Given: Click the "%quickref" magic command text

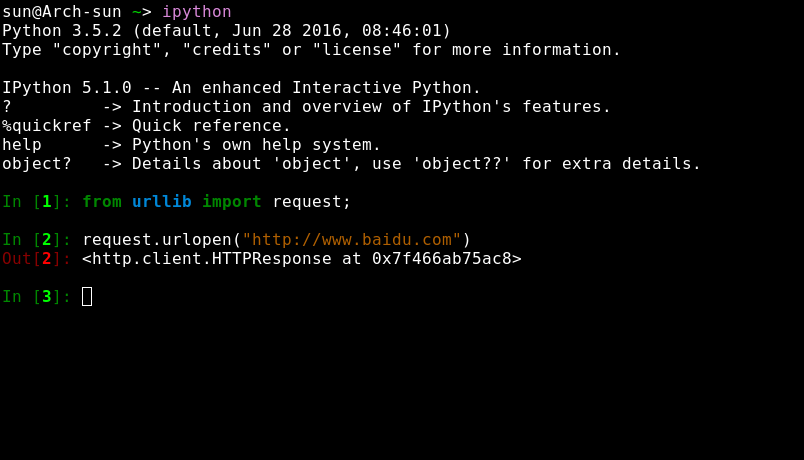Looking at the screenshot, I should coord(46,125).
